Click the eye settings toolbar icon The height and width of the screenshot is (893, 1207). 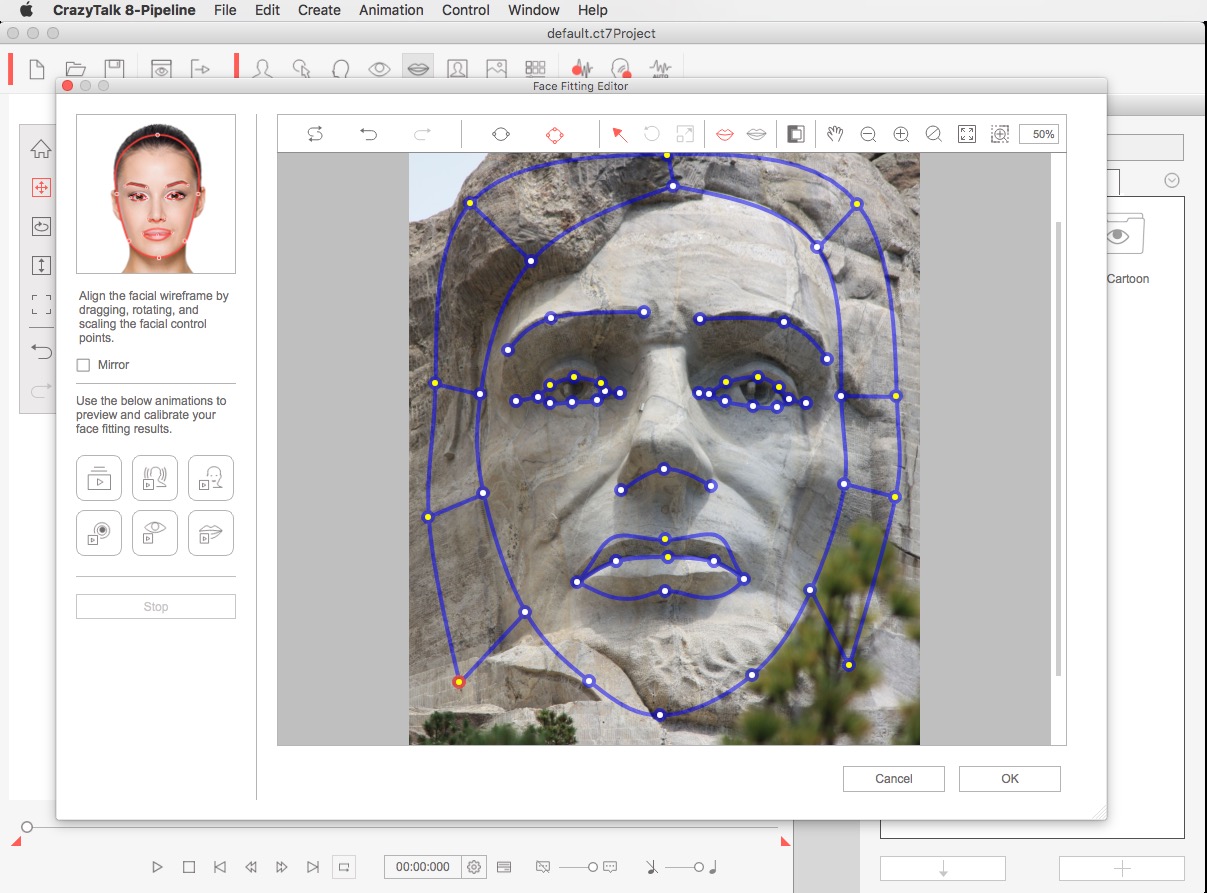[x=379, y=69]
